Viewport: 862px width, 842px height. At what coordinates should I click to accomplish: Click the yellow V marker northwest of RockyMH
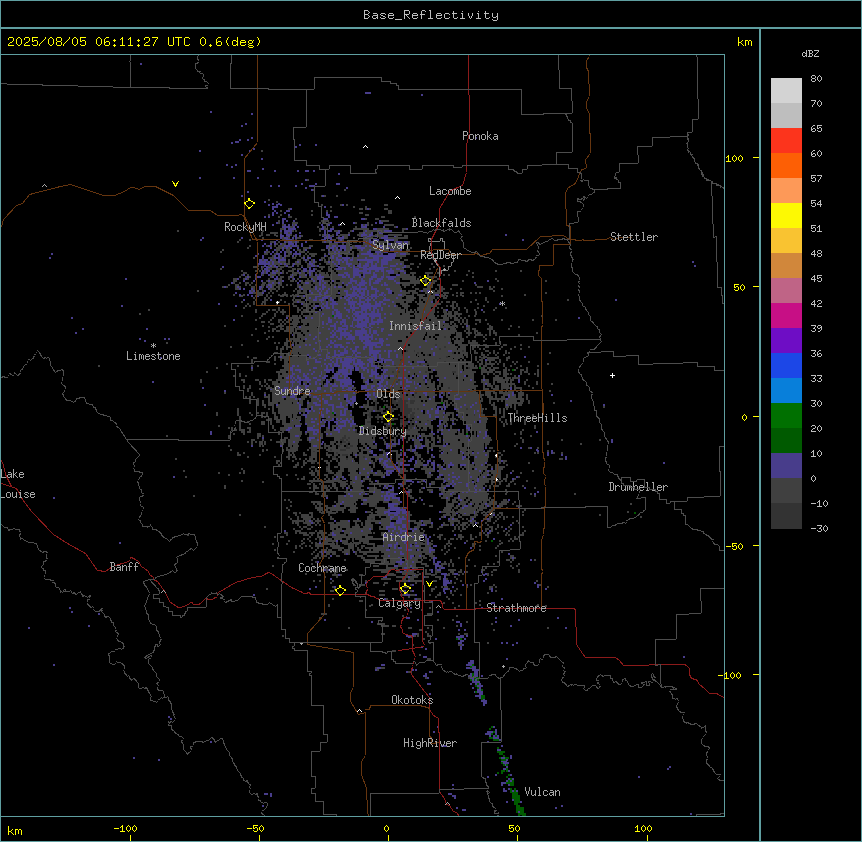(x=175, y=184)
